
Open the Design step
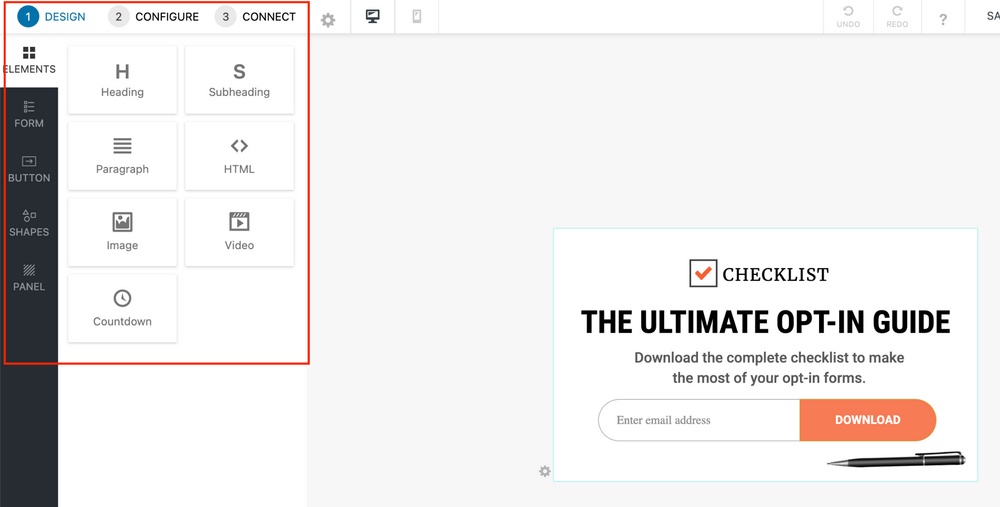(x=52, y=17)
